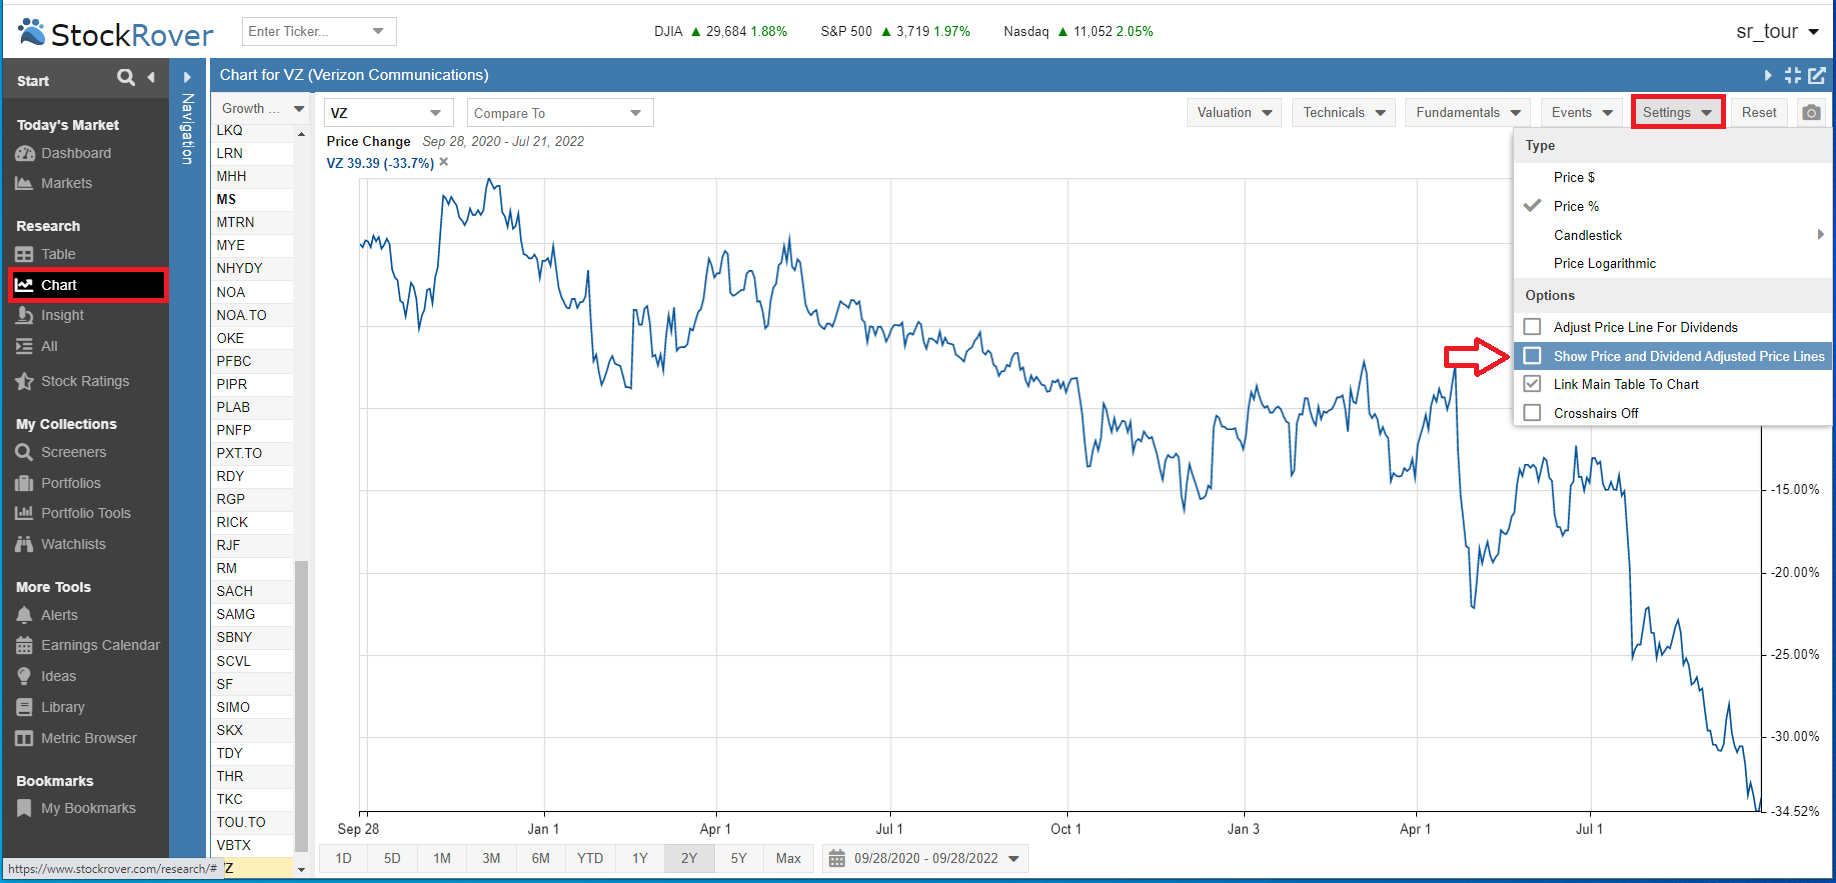Click the ticker list vertical scrollbar
Image resolution: width=1836 pixels, height=883 pixels.
coord(301,705)
